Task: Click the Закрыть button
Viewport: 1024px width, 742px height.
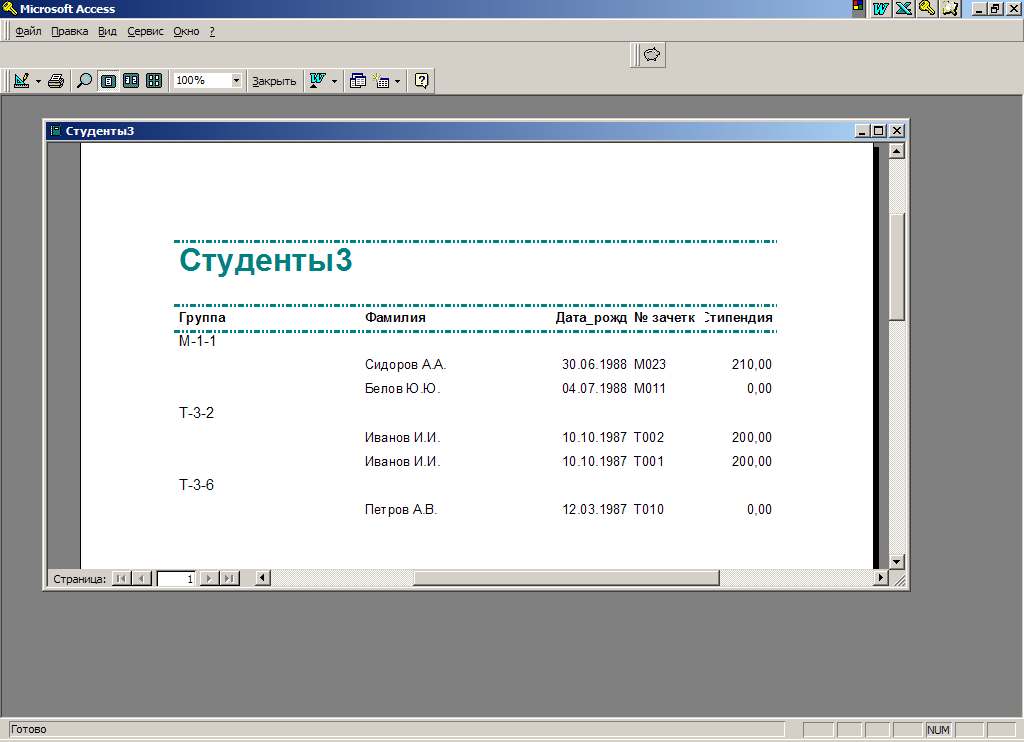Action: click(x=274, y=81)
